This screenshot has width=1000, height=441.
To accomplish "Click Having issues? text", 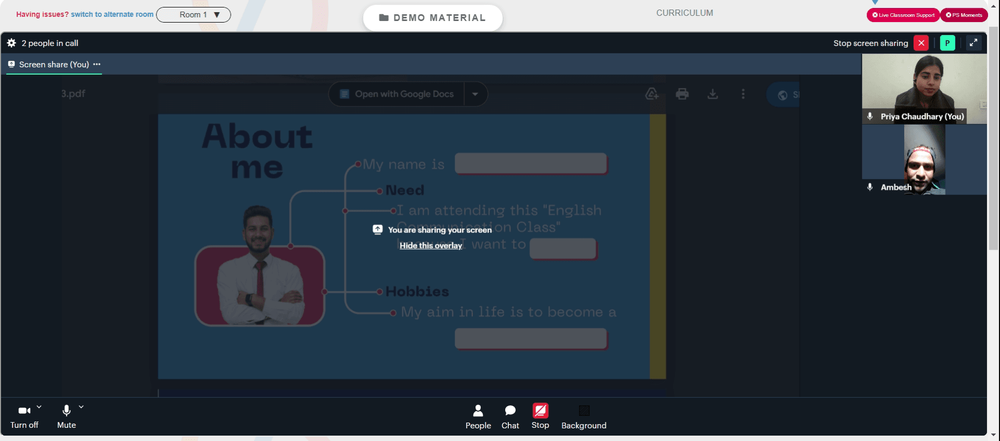I will click(42, 14).
